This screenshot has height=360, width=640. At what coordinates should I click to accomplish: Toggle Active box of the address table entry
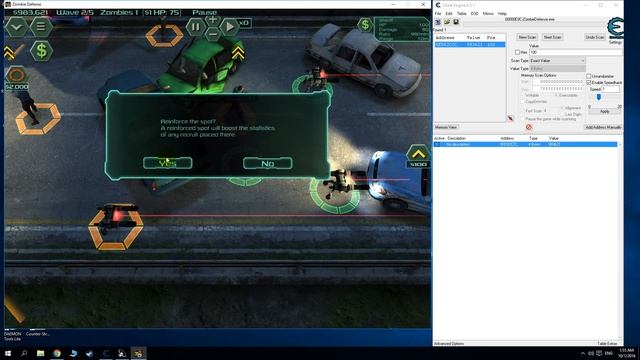437,144
